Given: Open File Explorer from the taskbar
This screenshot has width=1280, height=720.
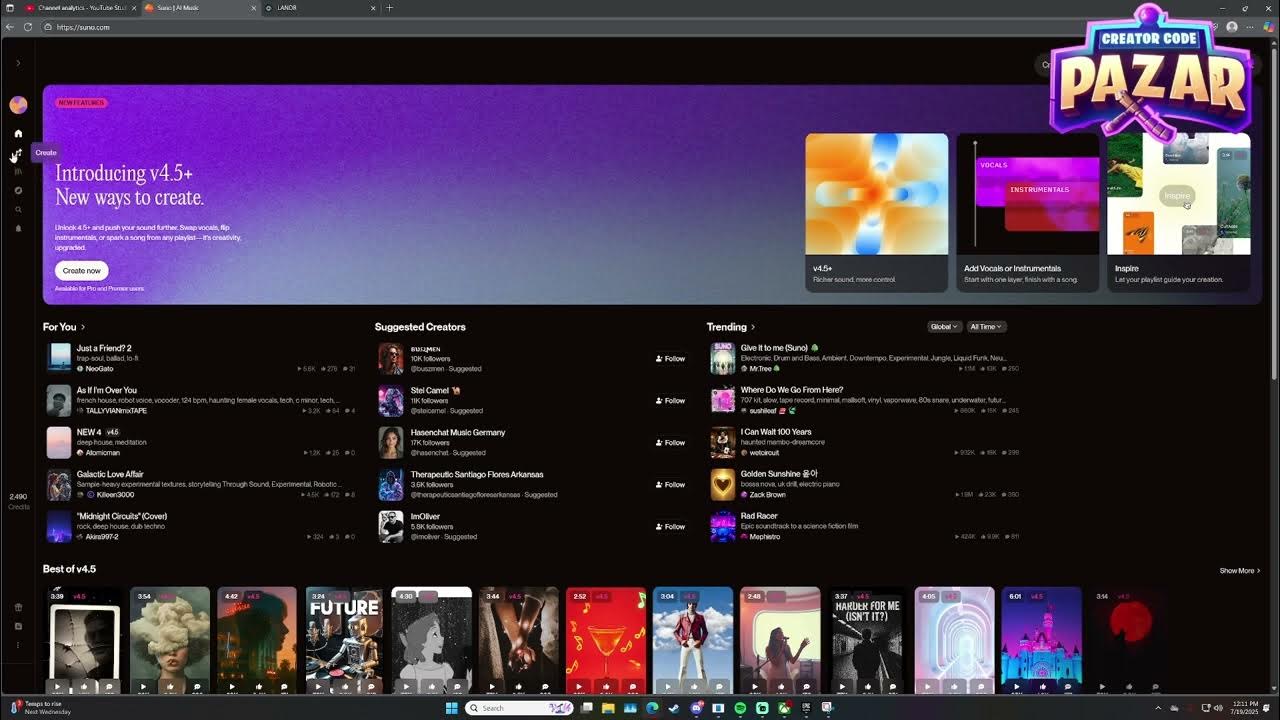Looking at the screenshot, I should [608, 708].
